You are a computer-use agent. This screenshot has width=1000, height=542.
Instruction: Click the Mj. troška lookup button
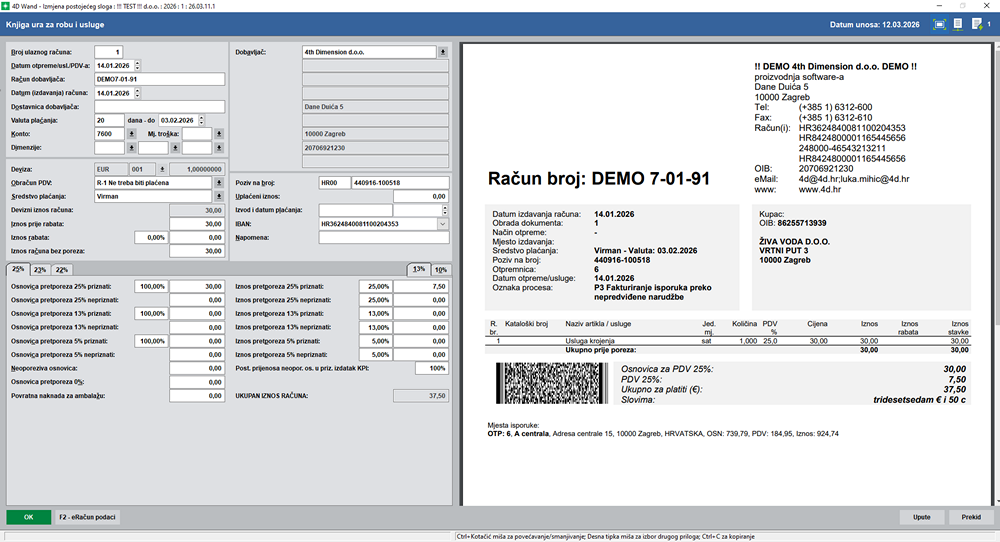218,133
